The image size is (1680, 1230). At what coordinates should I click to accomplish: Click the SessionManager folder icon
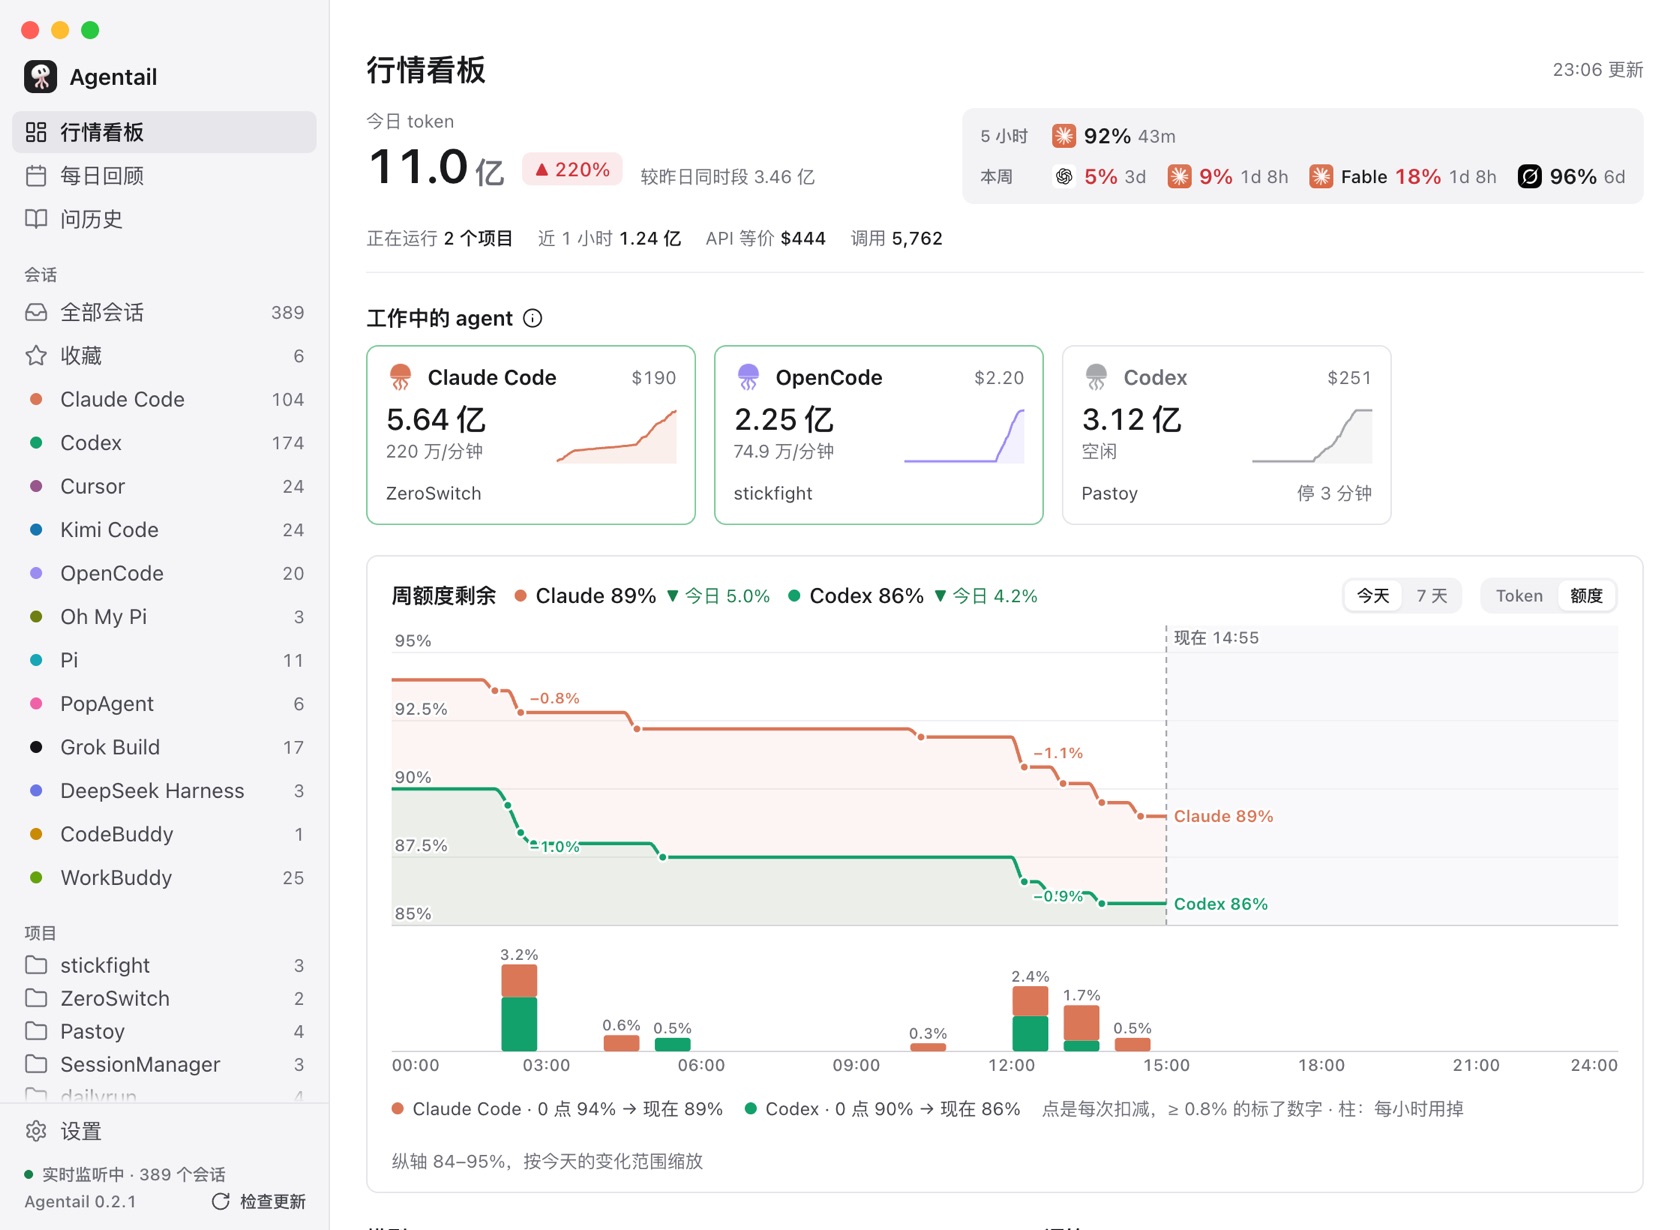pyautogui.click(x=36, y=1064)
